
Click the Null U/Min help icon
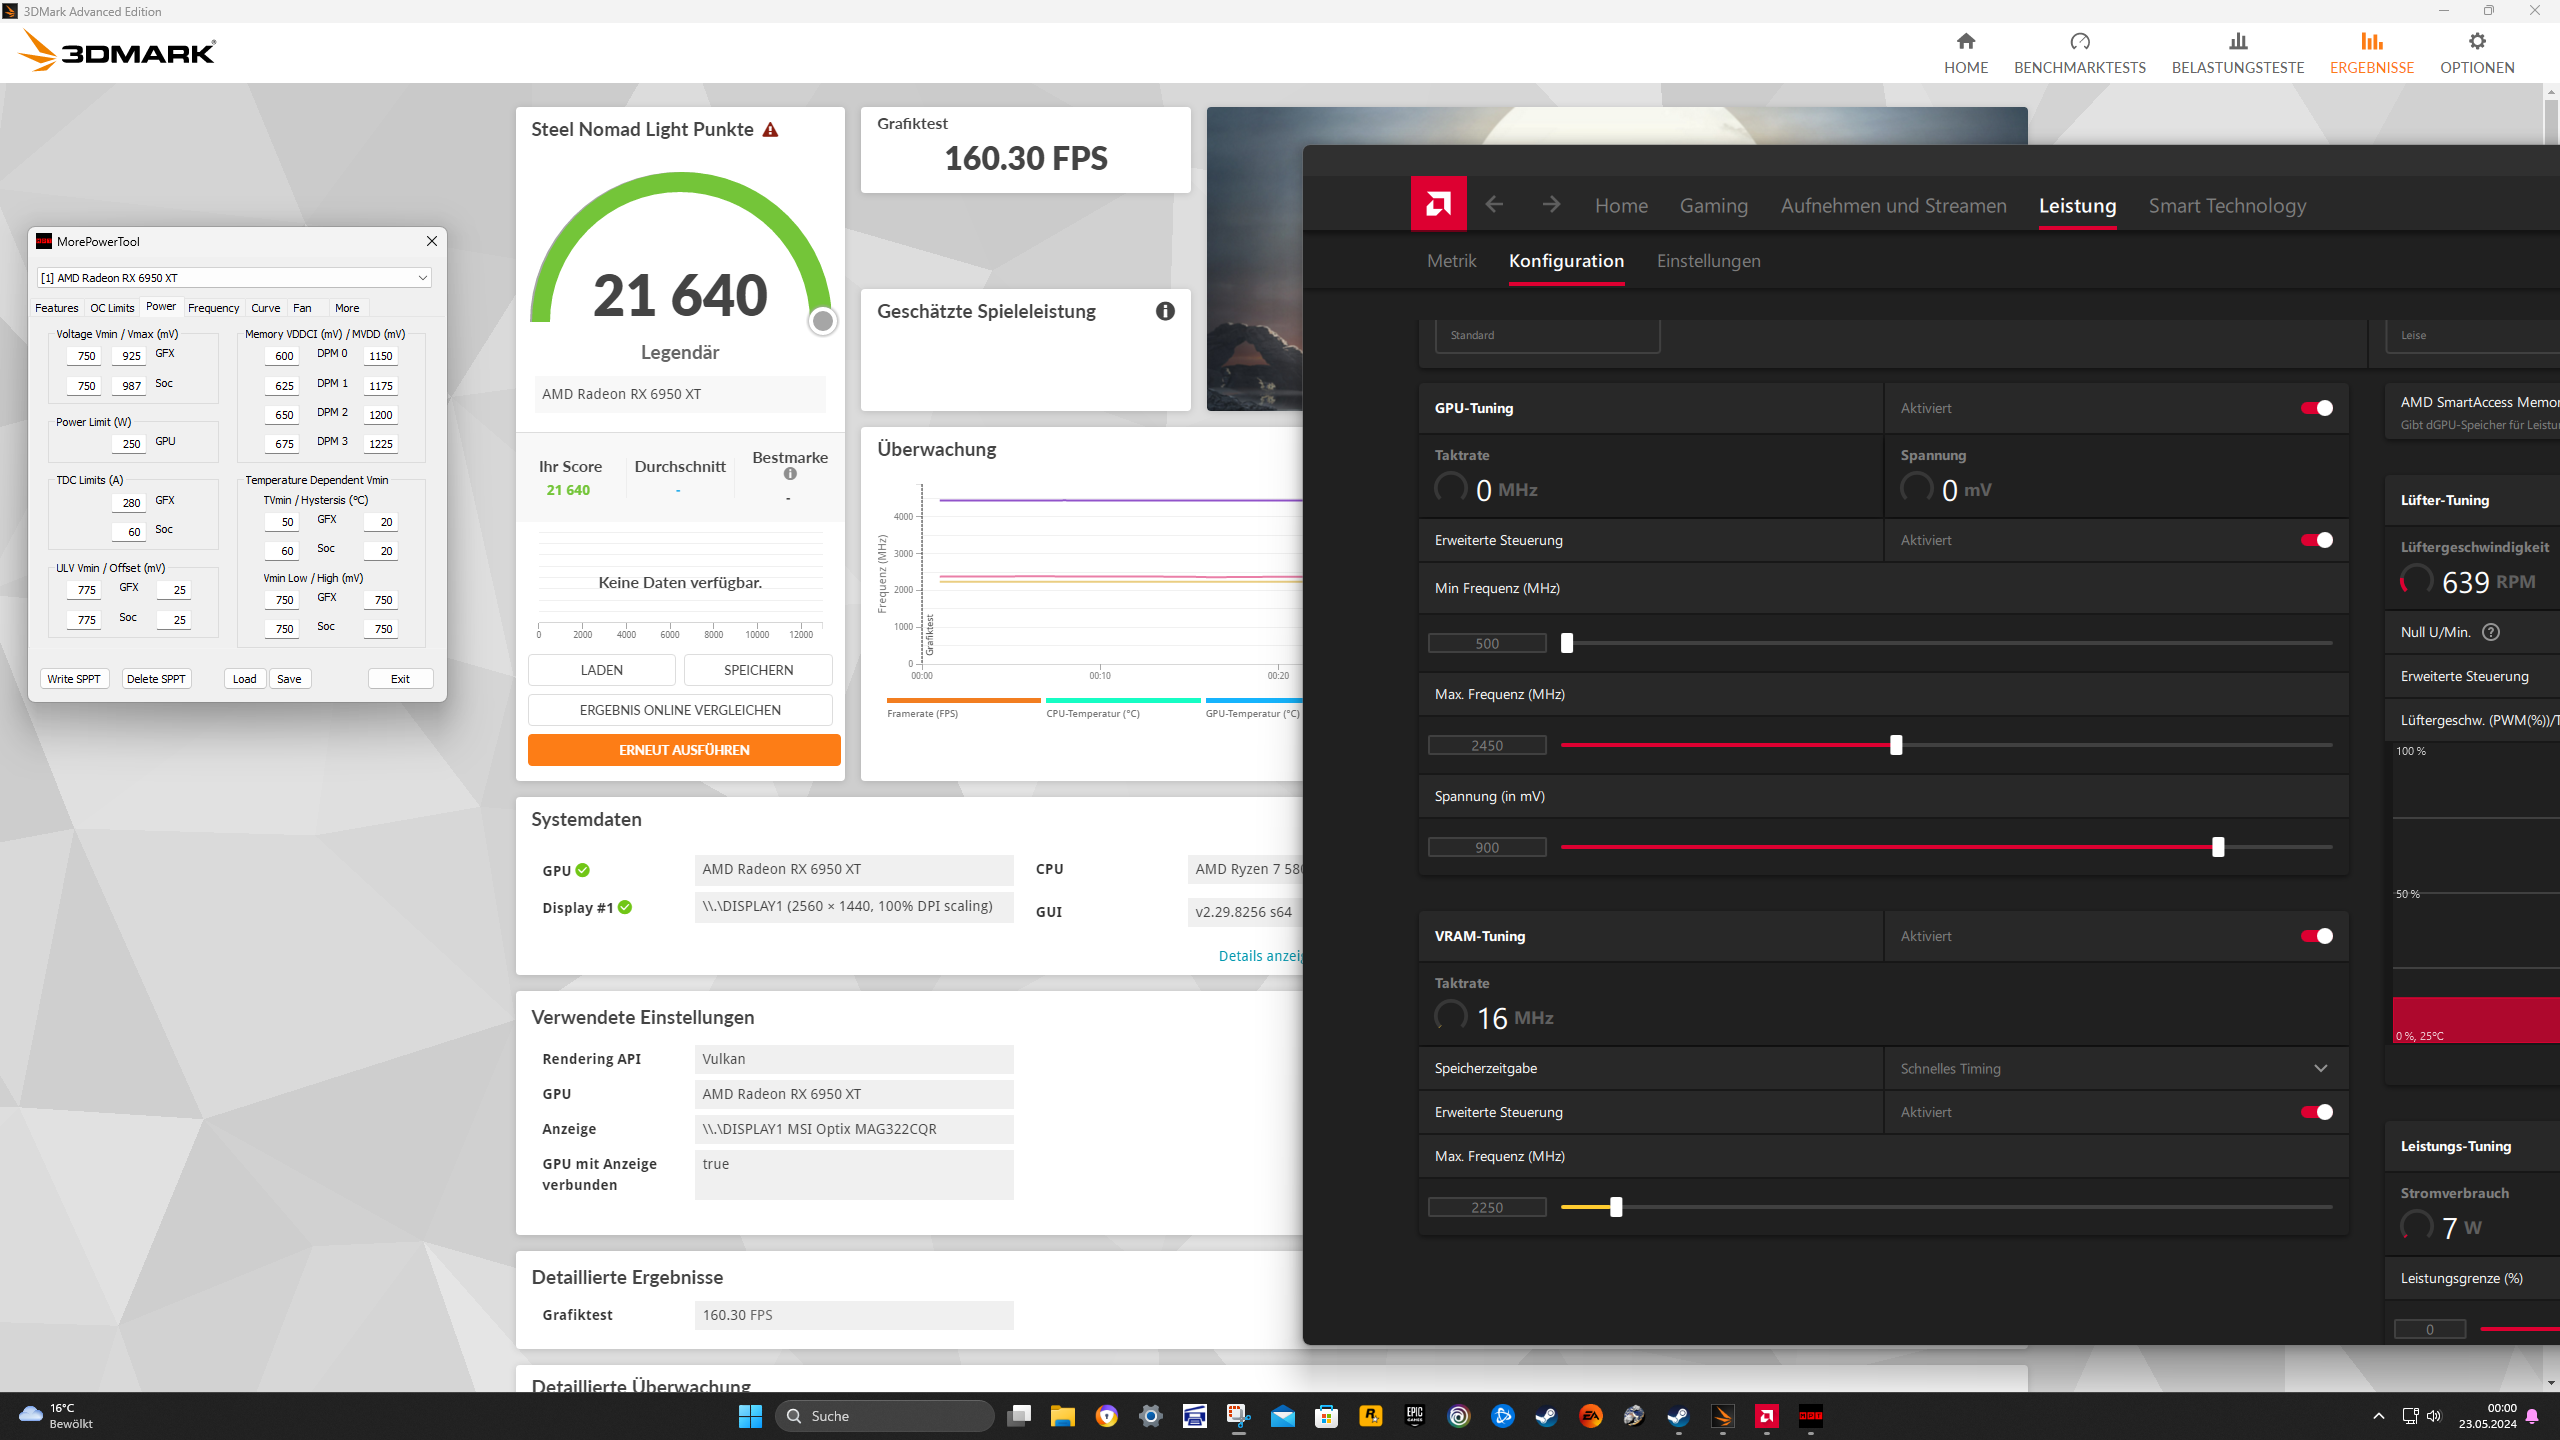click(x=2491, y=632)
